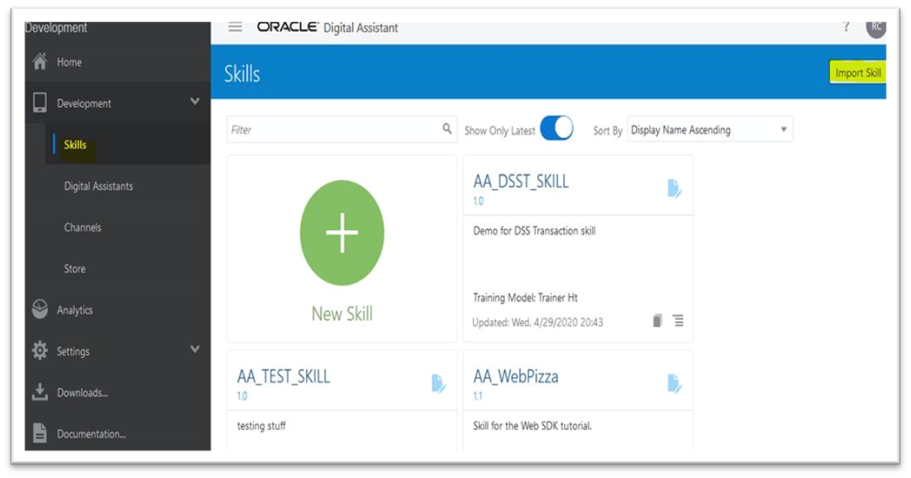
Task: Click the New Skill label
Action: coord(342,314)
